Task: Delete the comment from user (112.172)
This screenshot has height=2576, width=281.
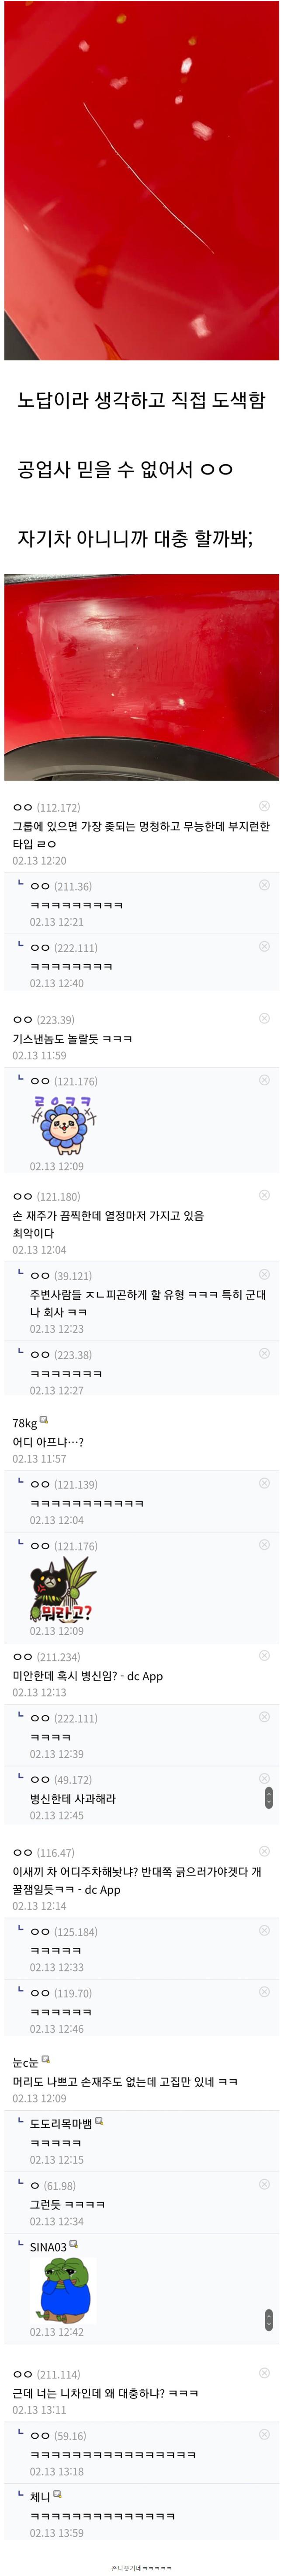Action: tap(264, 806)
